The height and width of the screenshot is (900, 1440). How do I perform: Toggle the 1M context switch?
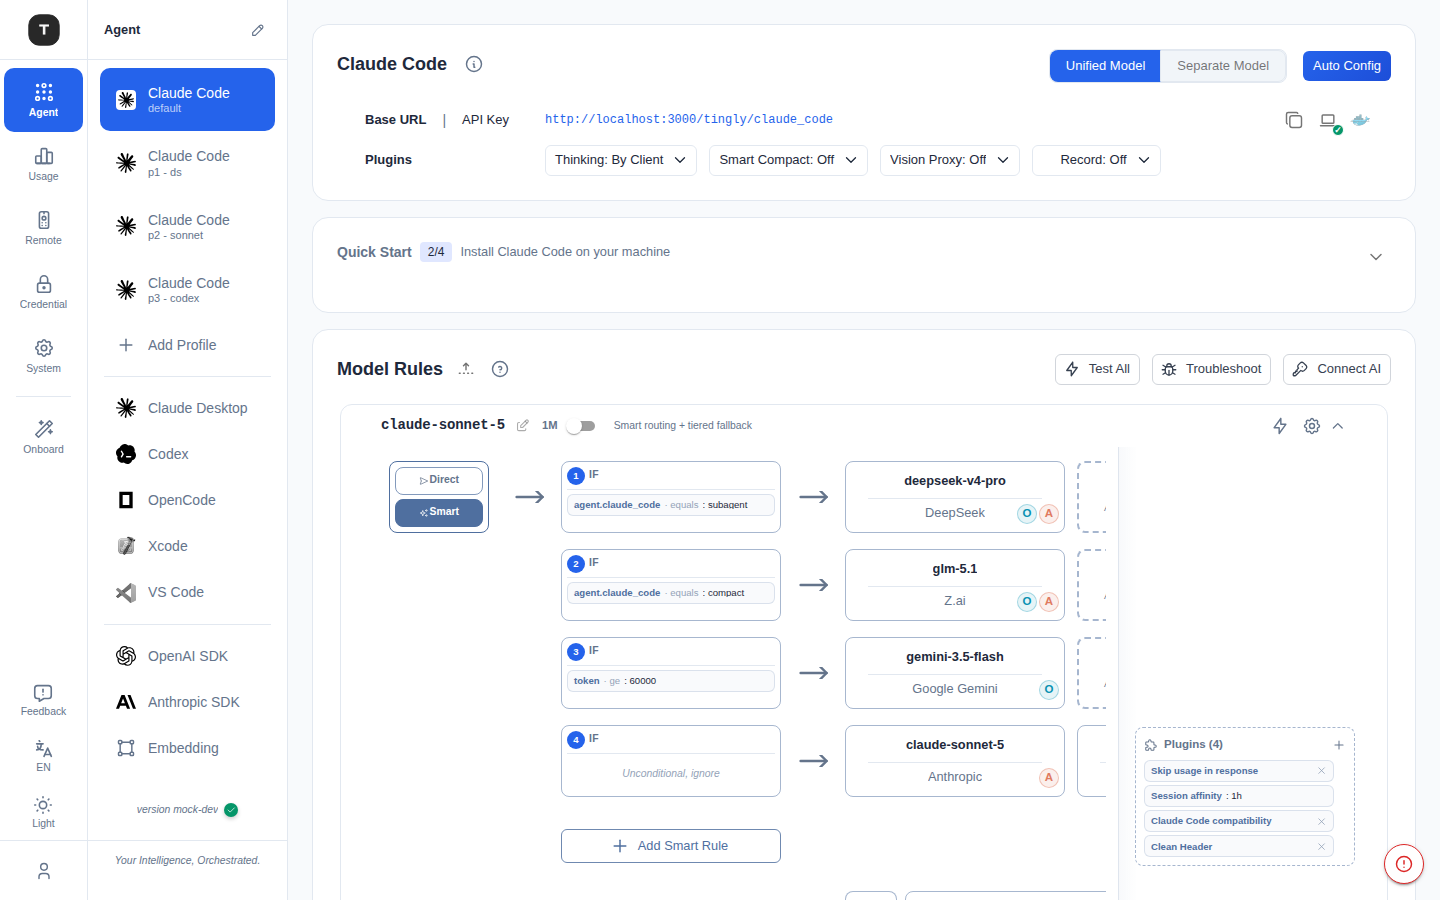coord(581,426)
